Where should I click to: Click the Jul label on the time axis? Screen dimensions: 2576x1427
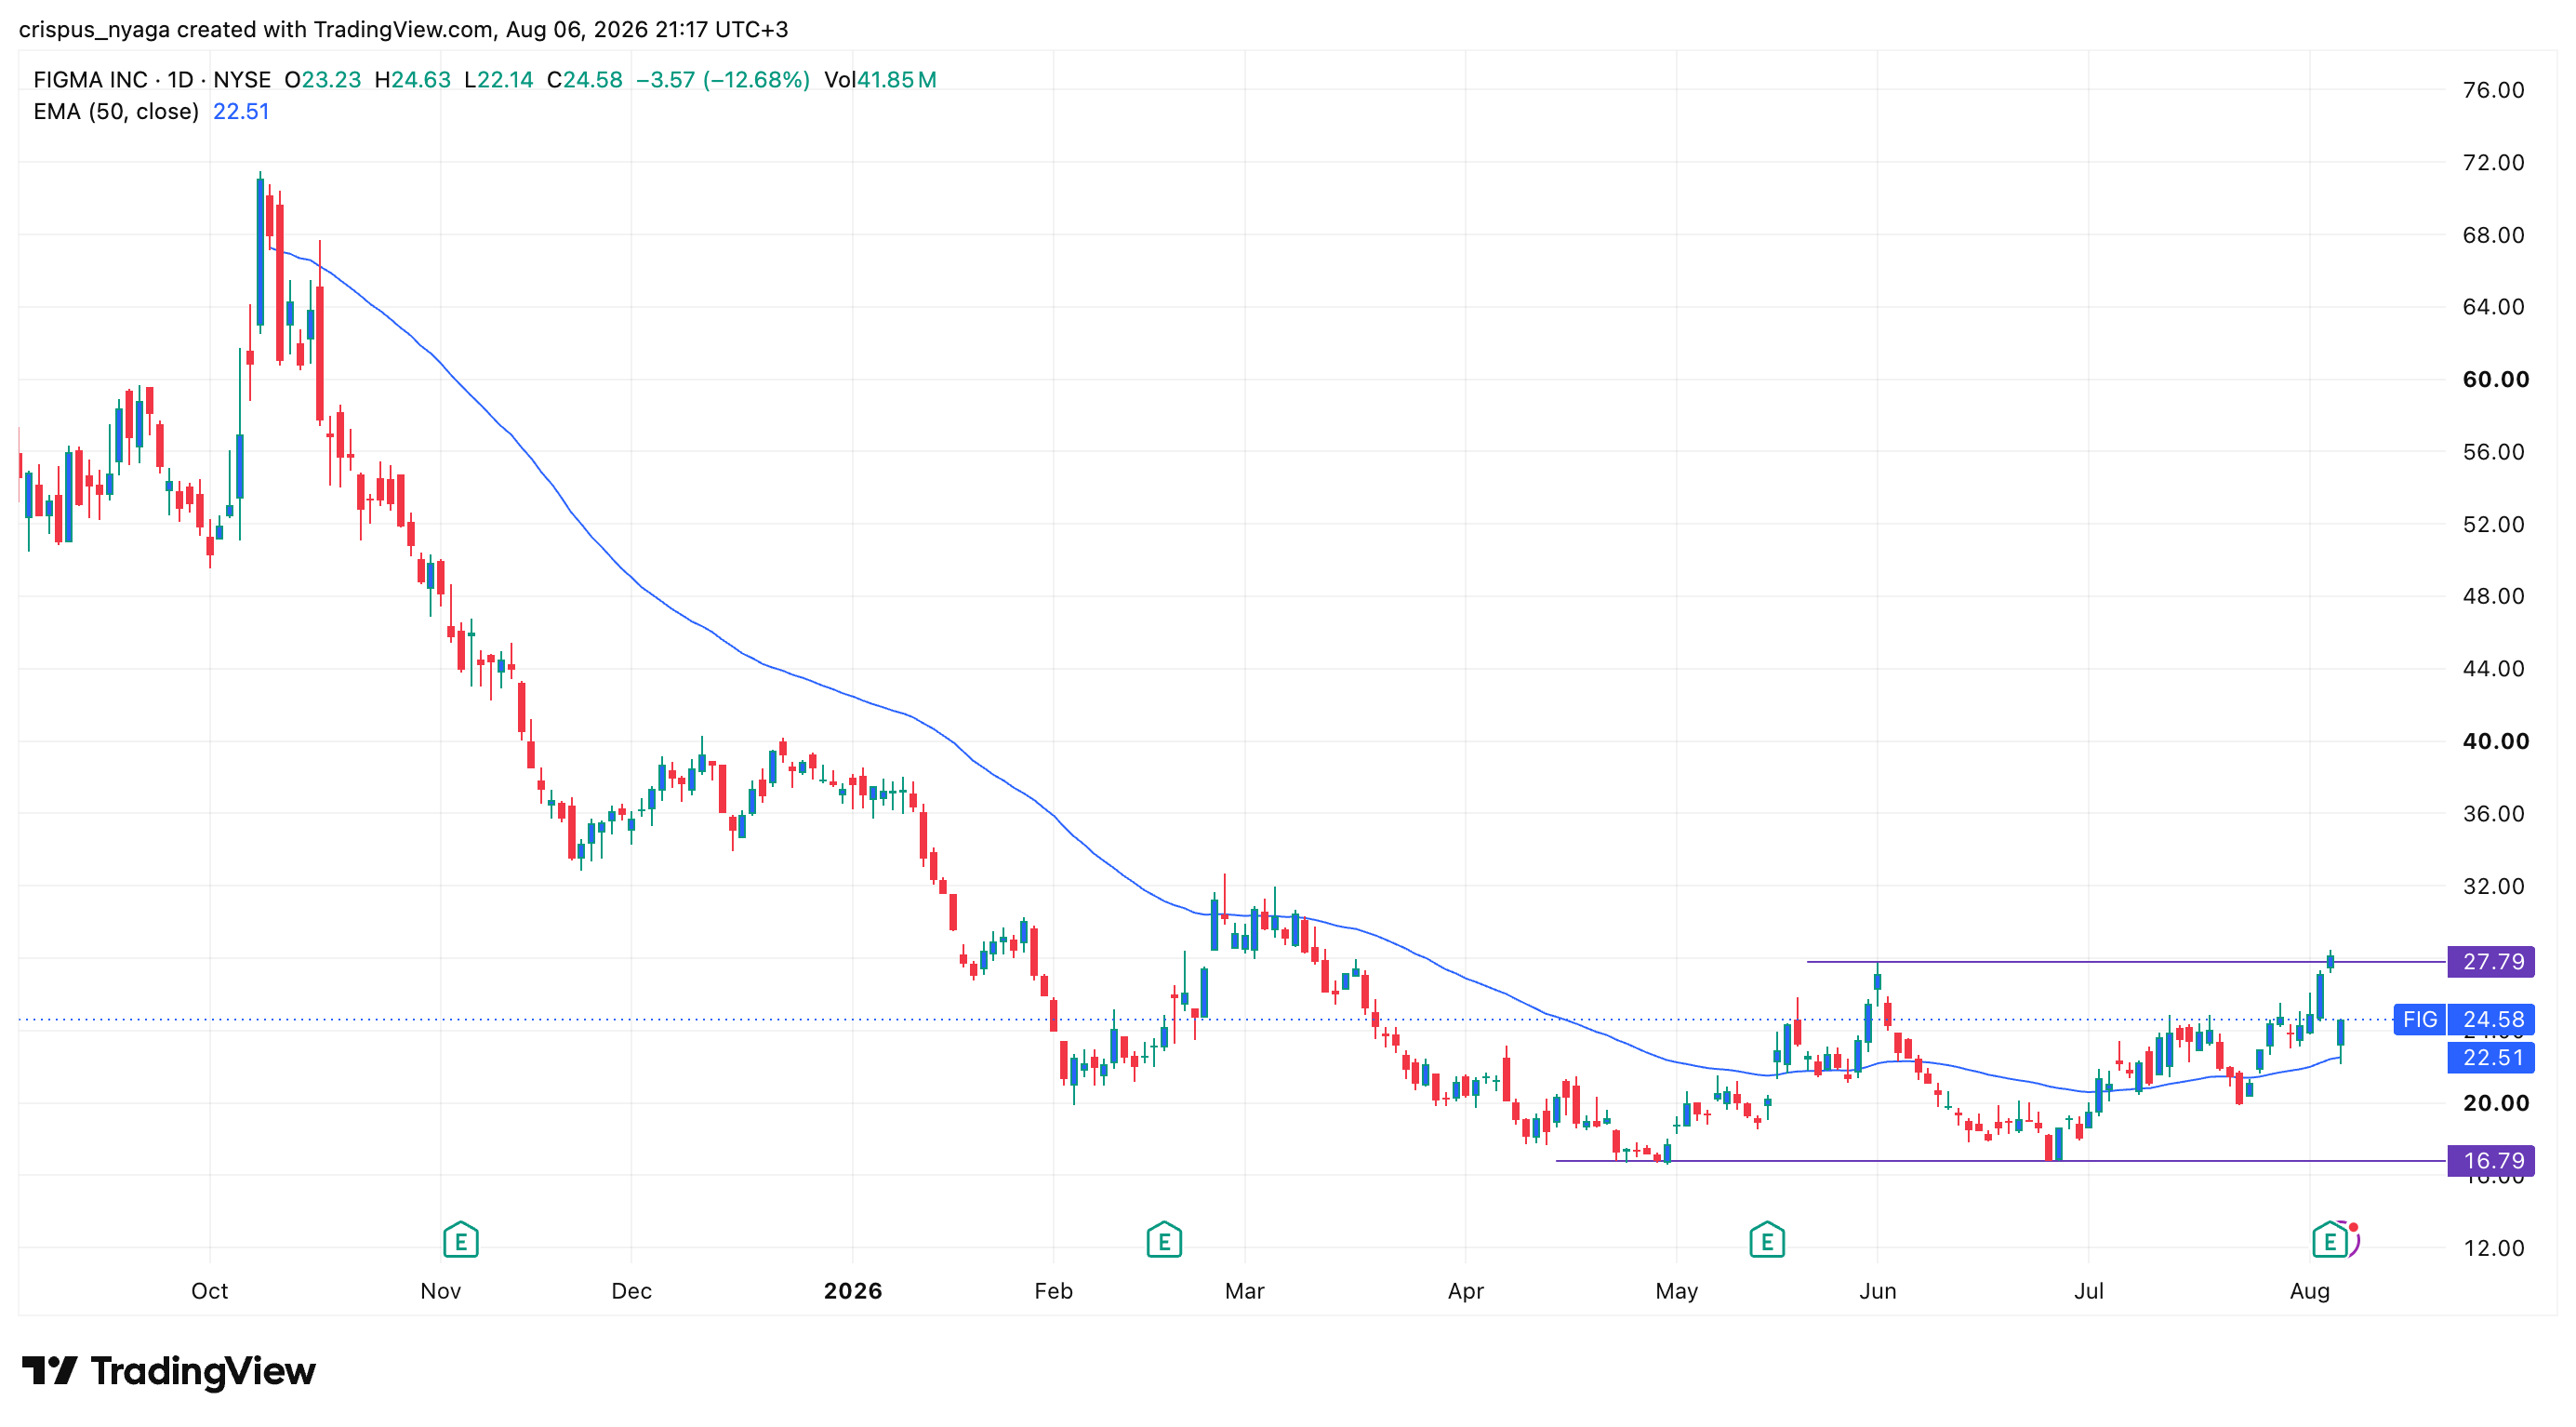coord(2089,1291)
